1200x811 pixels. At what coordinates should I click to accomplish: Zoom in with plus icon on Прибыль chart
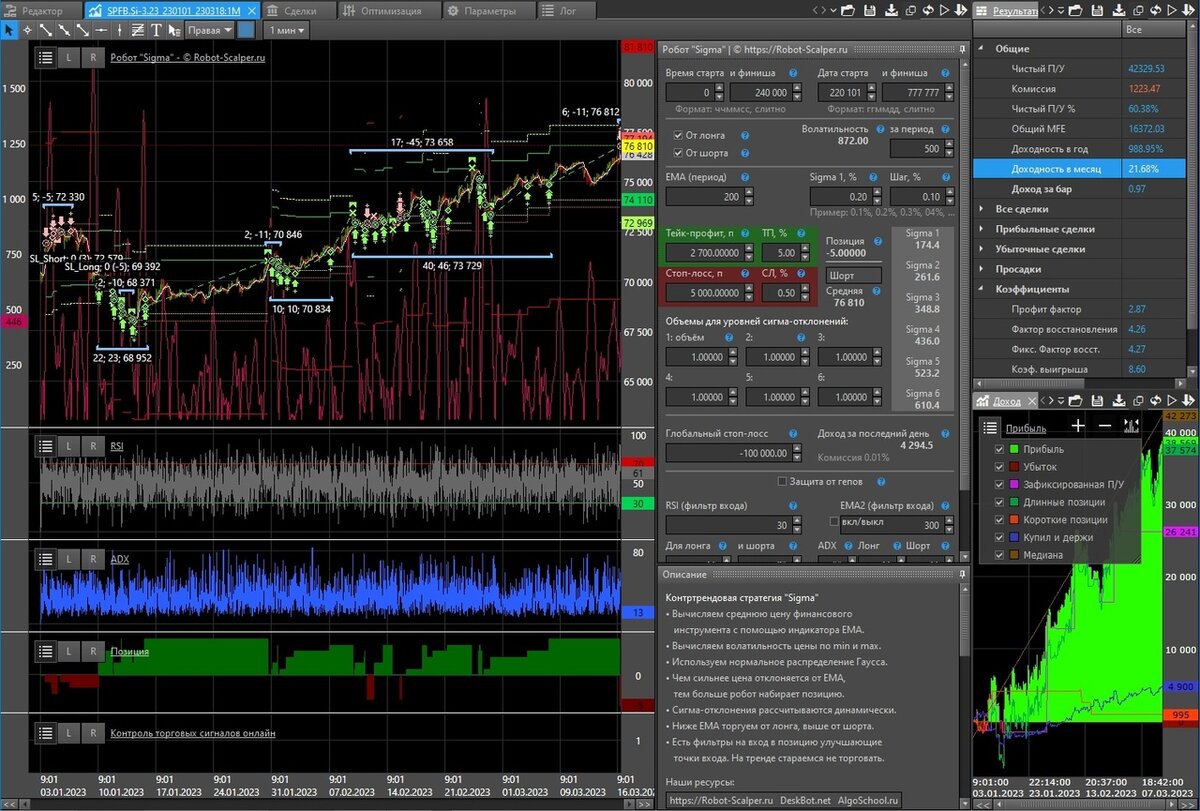click(1078, 426)
